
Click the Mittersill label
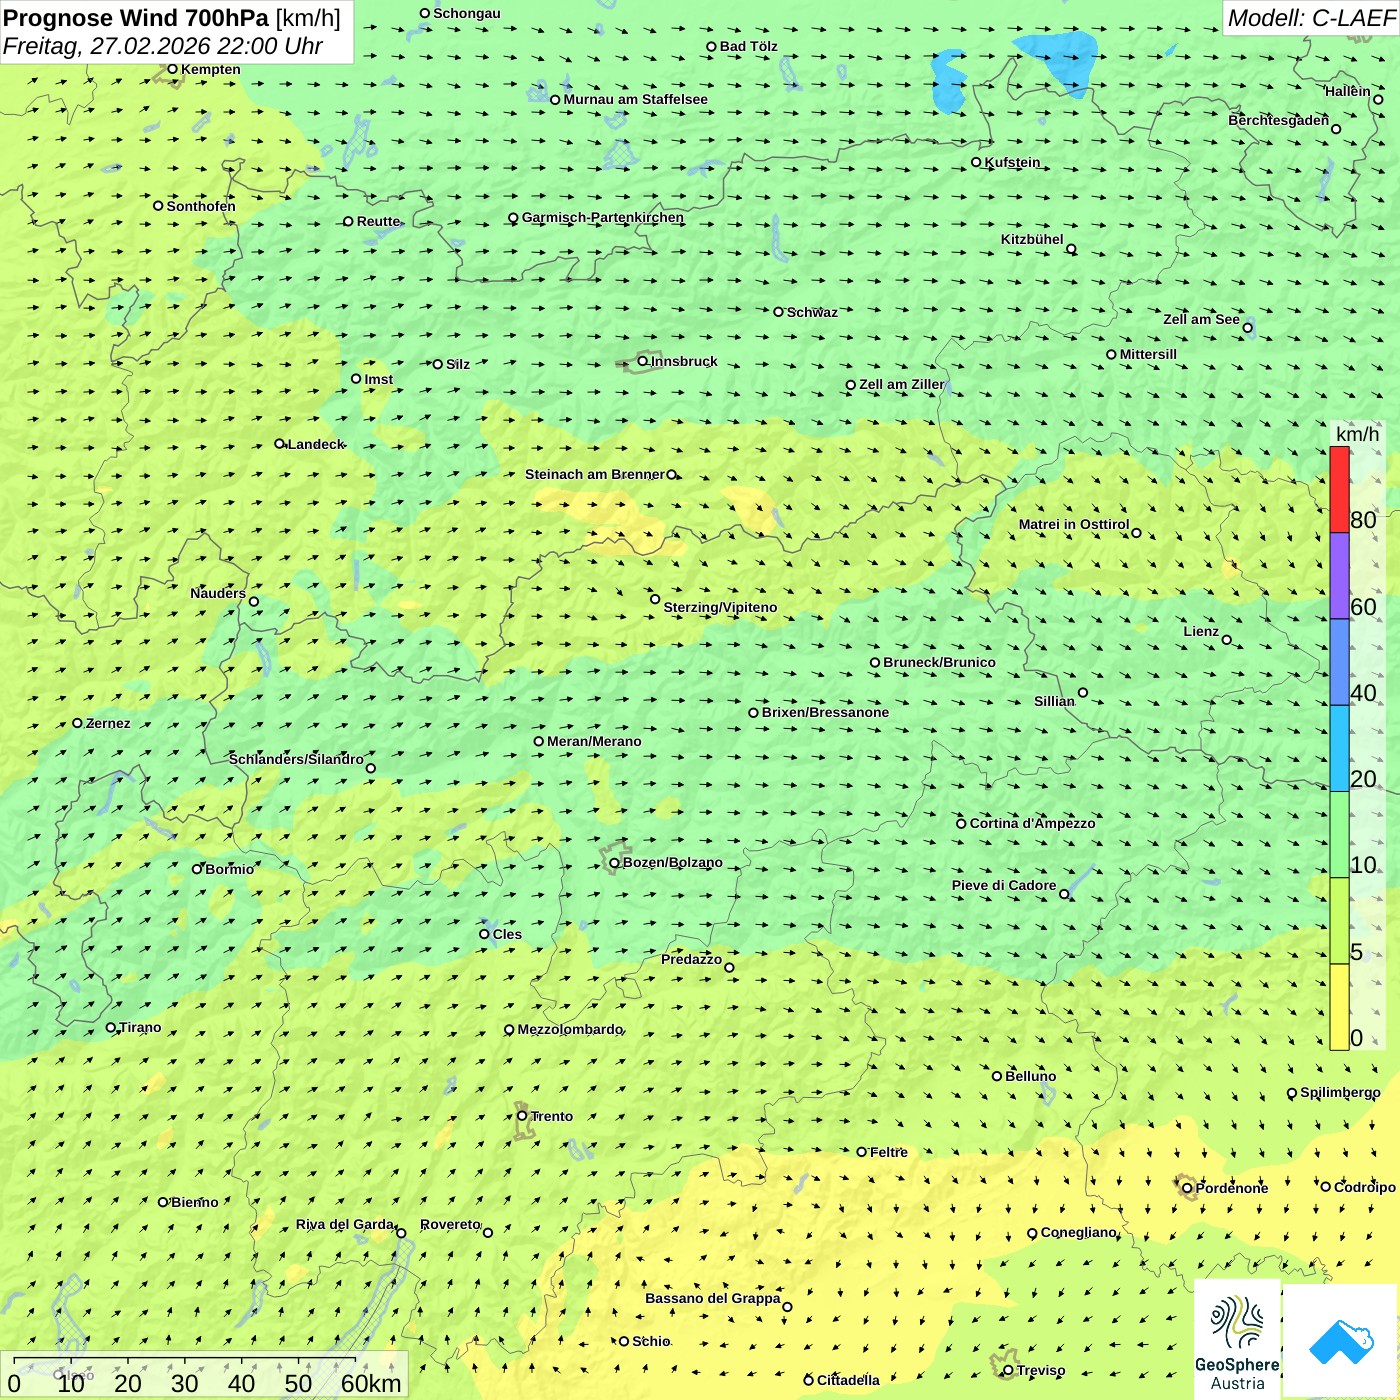(x=1148, y=354)
